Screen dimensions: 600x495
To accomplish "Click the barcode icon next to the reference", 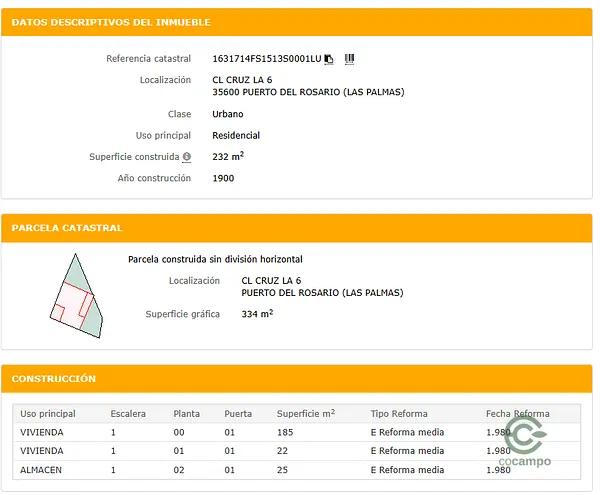I will point(349,59).
